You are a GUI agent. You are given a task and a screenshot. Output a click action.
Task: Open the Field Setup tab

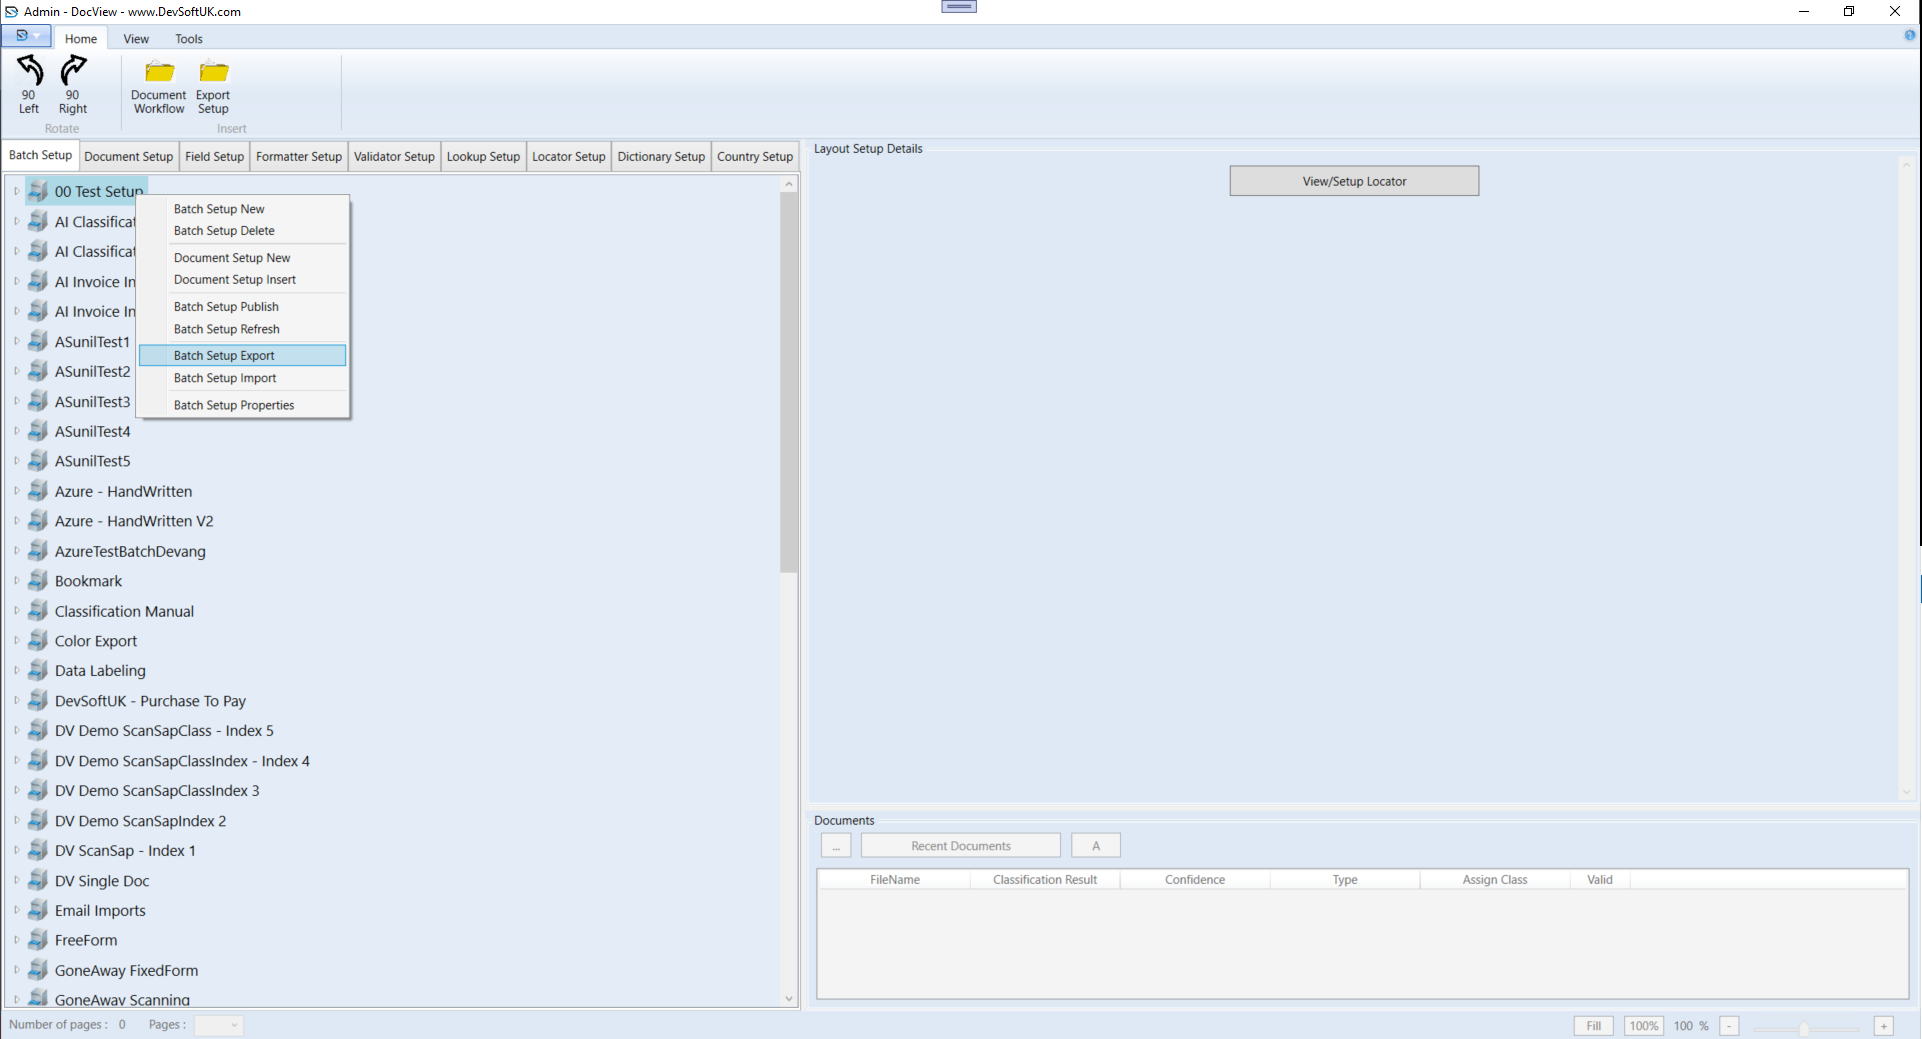[214, 157]
